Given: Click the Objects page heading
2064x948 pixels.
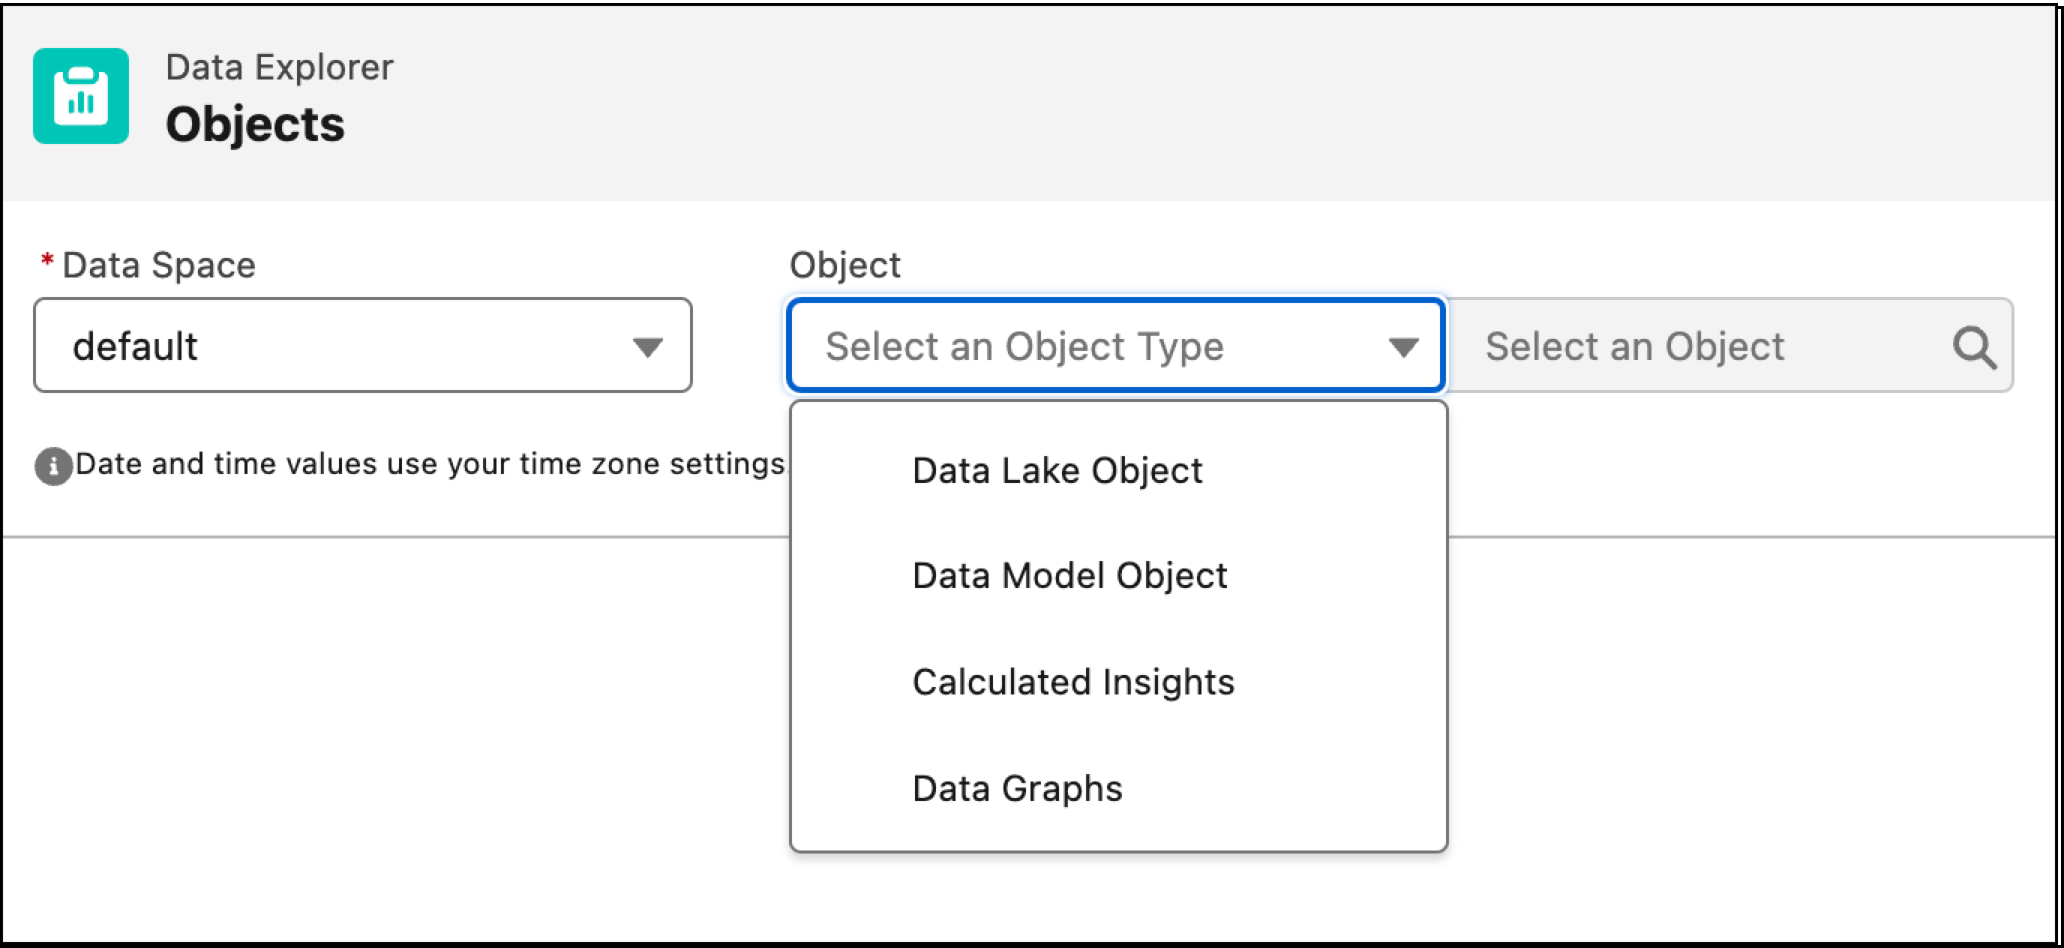Looking at the screenshot, I should 255,125.
